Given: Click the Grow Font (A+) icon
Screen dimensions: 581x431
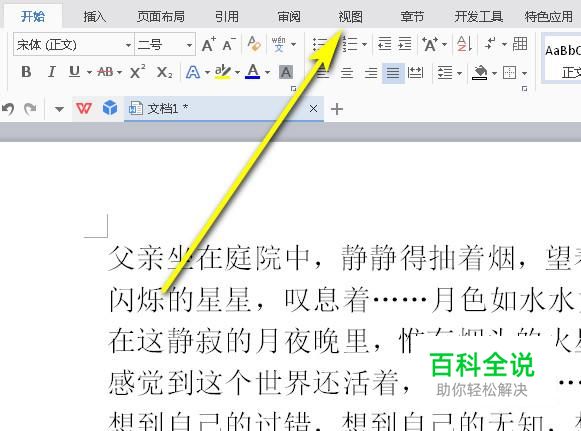Looking at the screenshot, I should [209, 44].
